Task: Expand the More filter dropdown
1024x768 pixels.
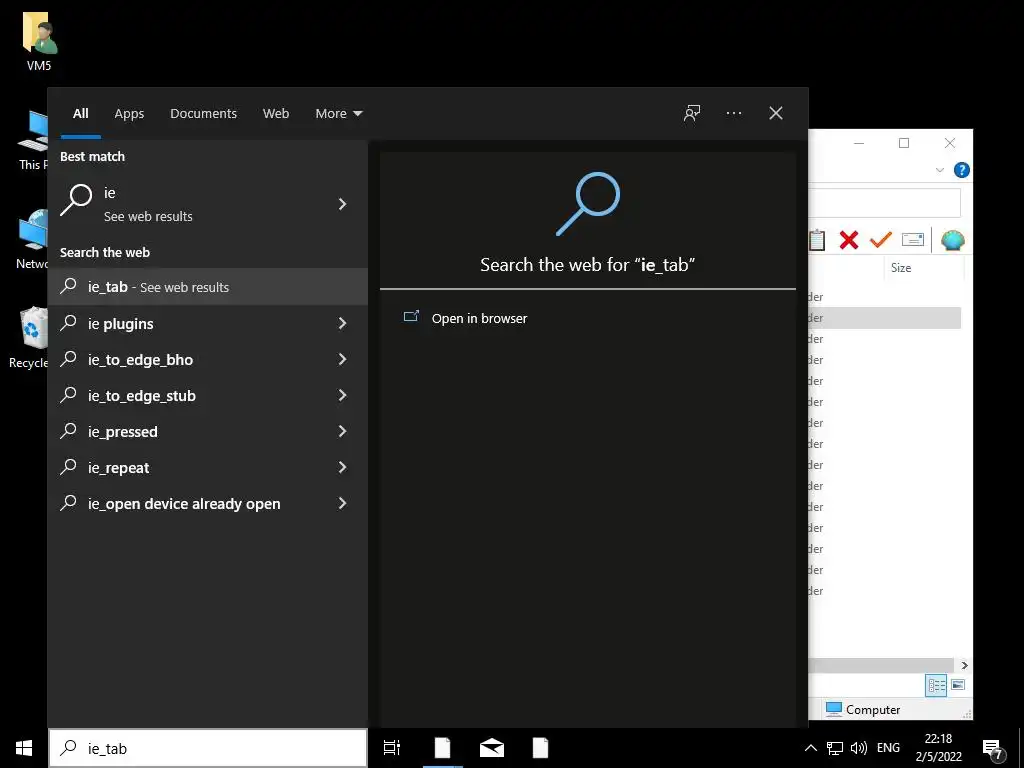Action: pyautogui.click(x=338, y=114)
